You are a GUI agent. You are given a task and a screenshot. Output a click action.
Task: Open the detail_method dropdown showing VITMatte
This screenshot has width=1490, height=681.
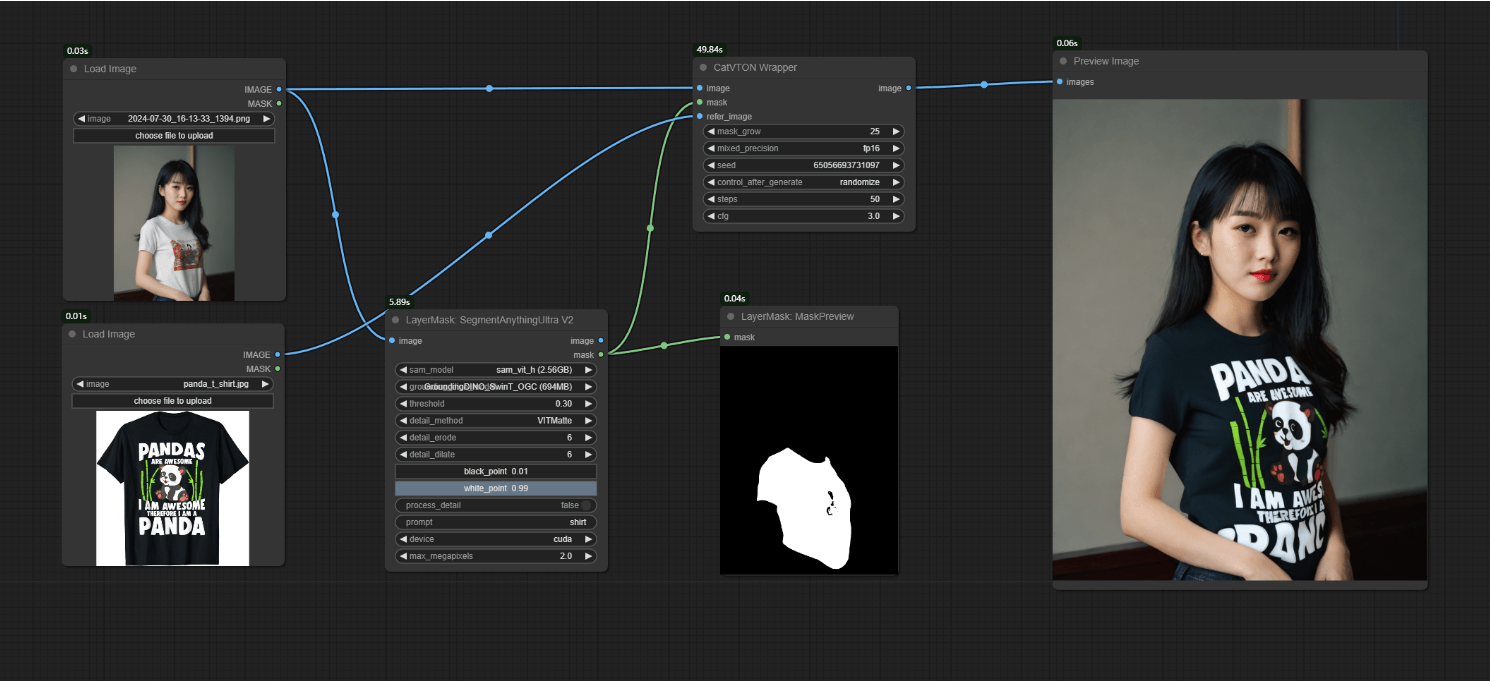(495, 421)
